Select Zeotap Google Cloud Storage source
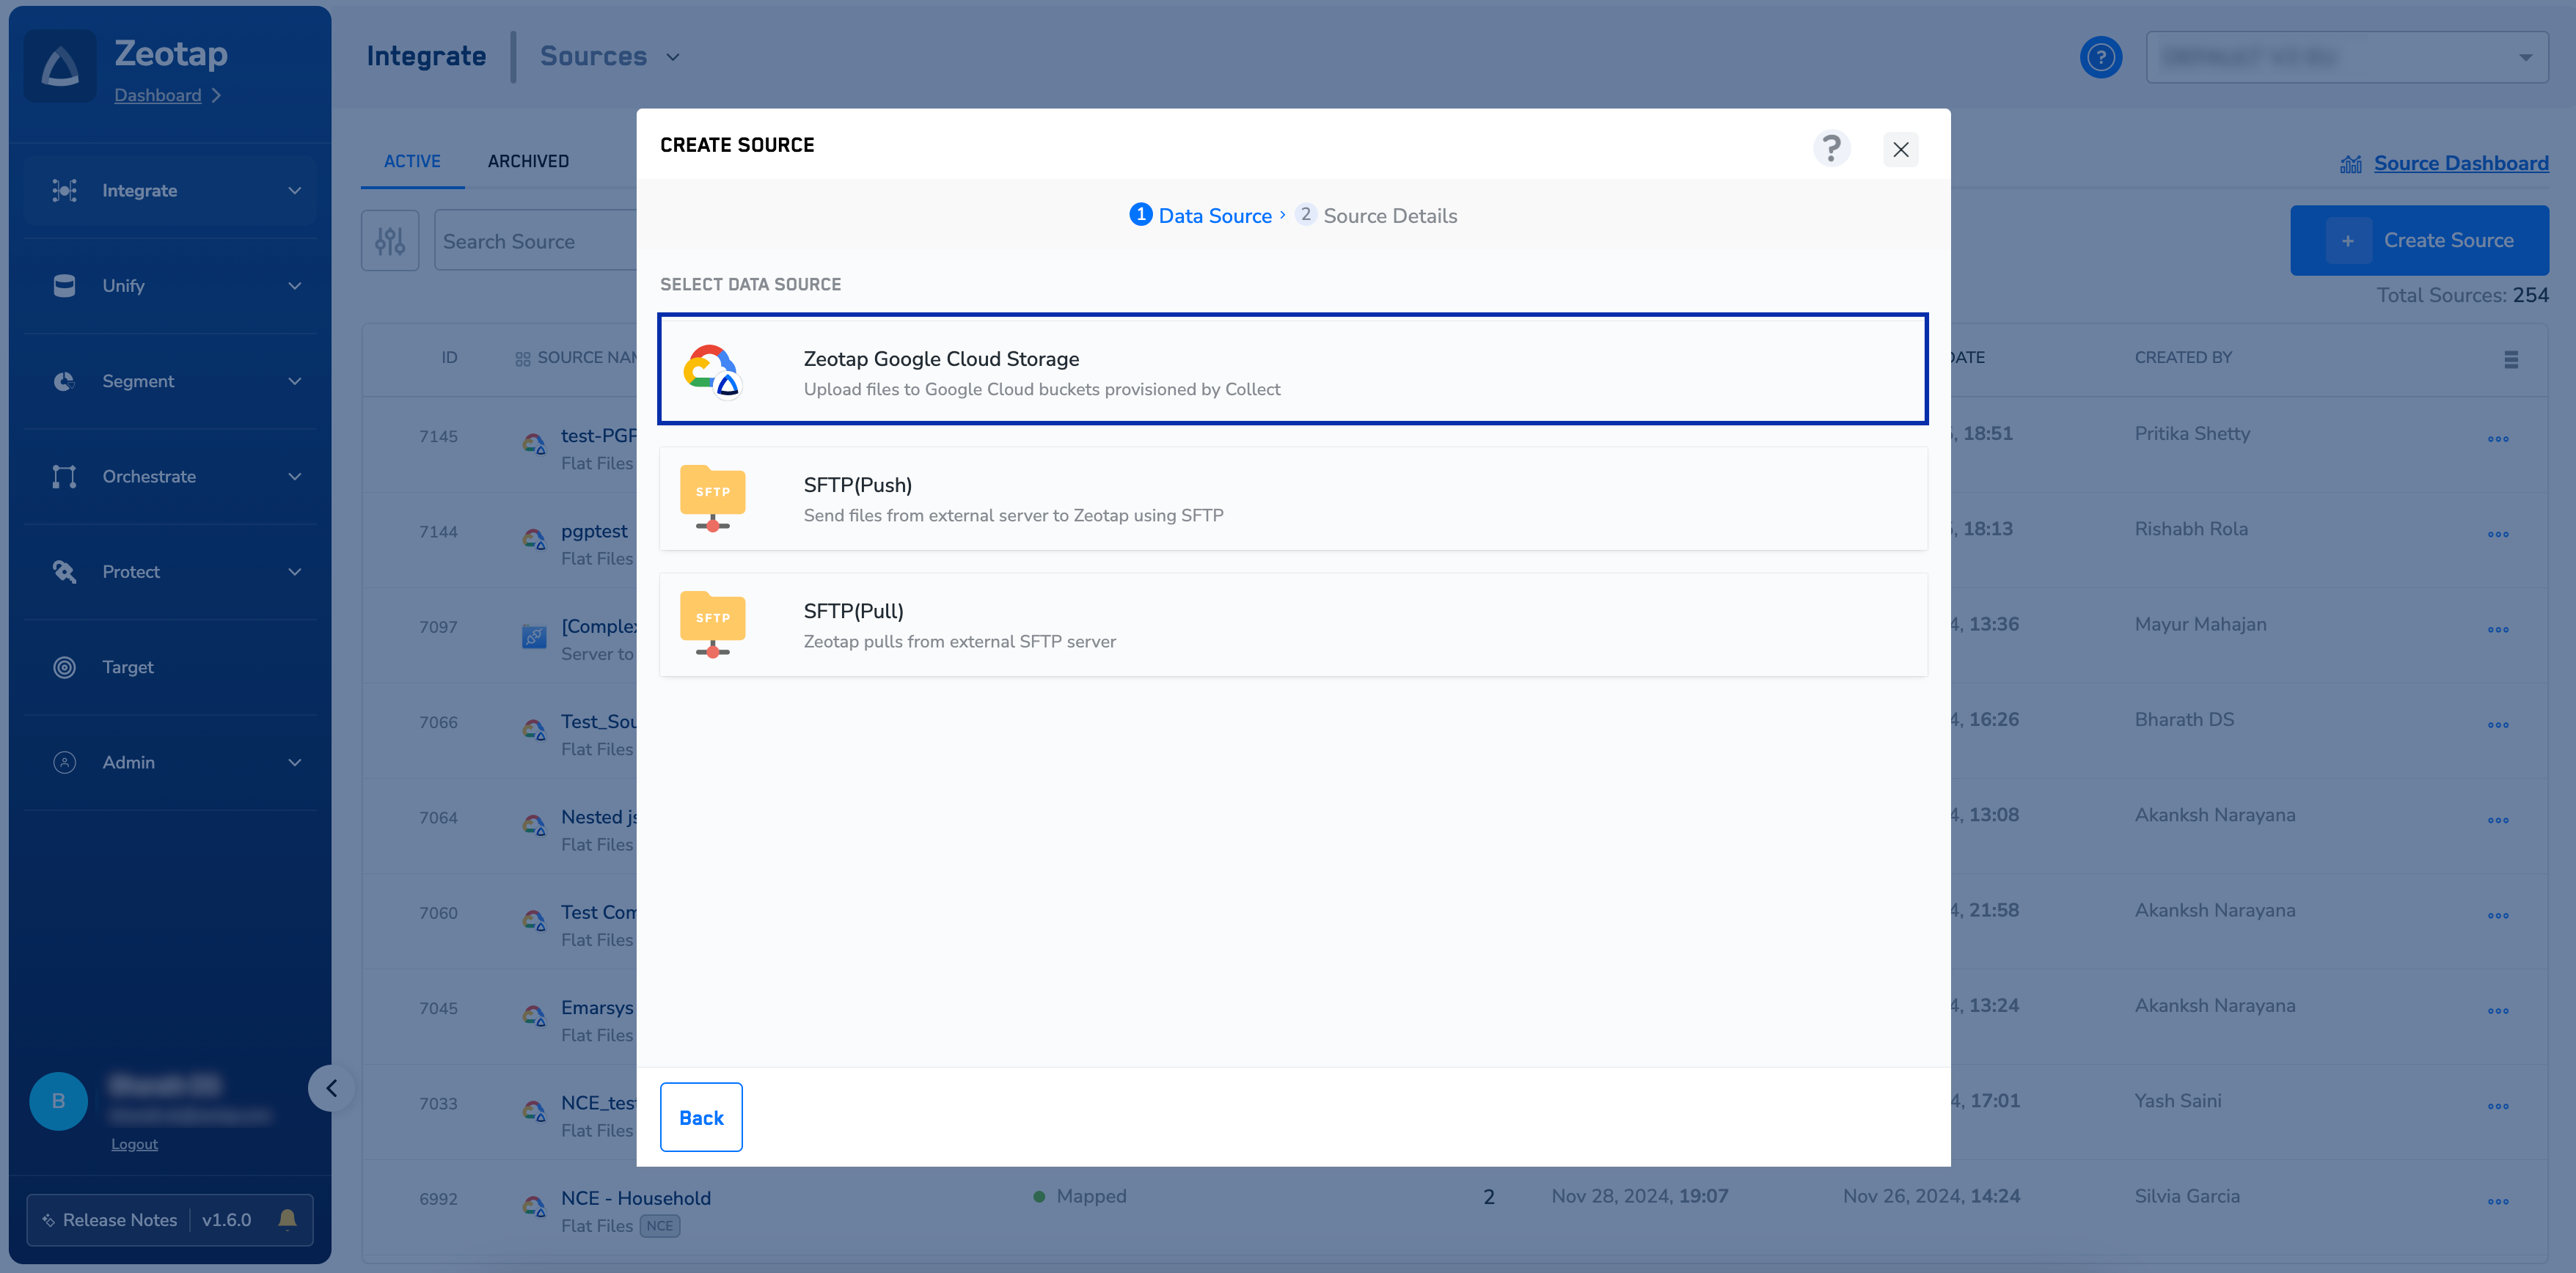 click(1292, 370)
